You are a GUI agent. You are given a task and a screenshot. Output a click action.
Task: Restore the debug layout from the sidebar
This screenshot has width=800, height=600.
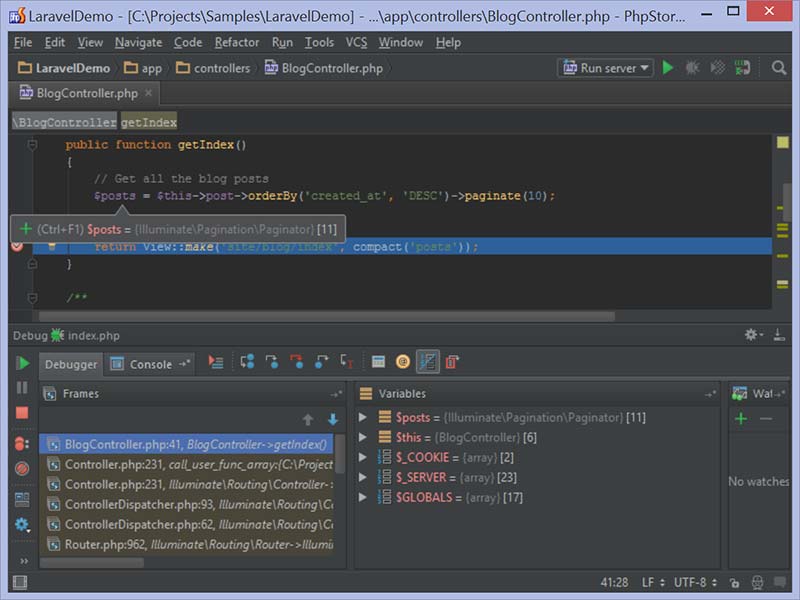pos(22,499)
